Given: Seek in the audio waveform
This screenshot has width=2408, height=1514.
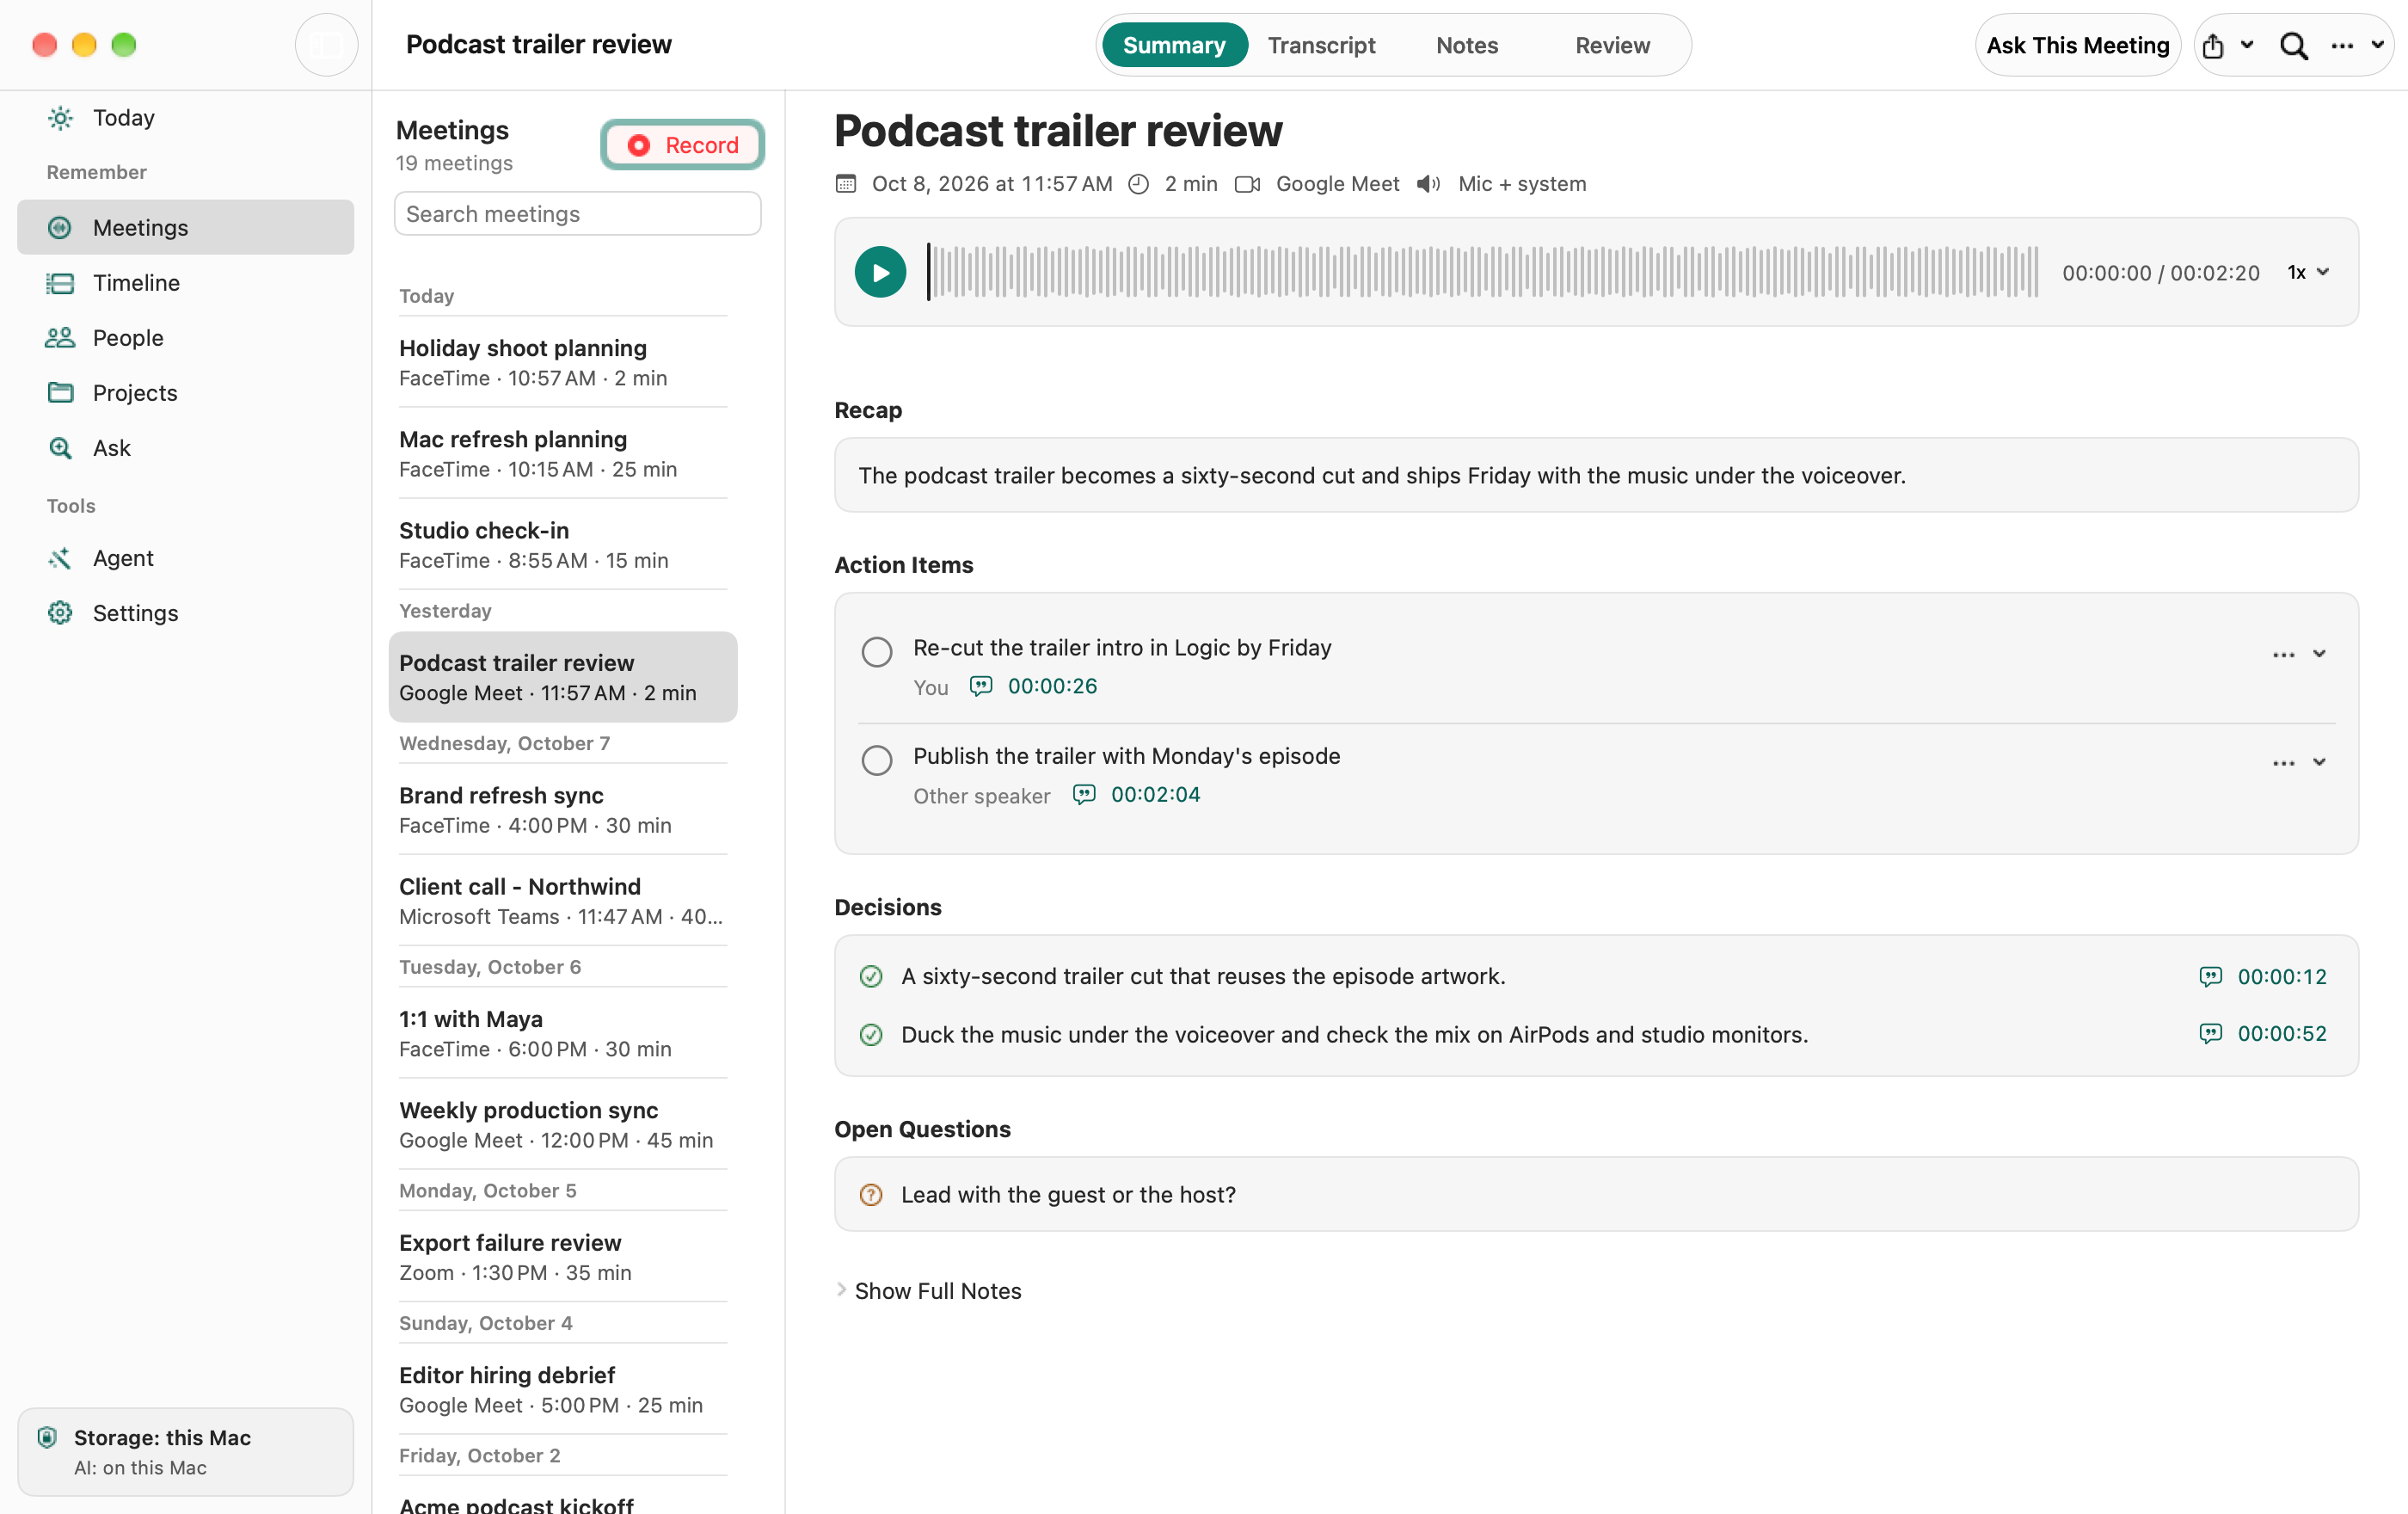Looking at the screenshot, I should (1483, 272).
